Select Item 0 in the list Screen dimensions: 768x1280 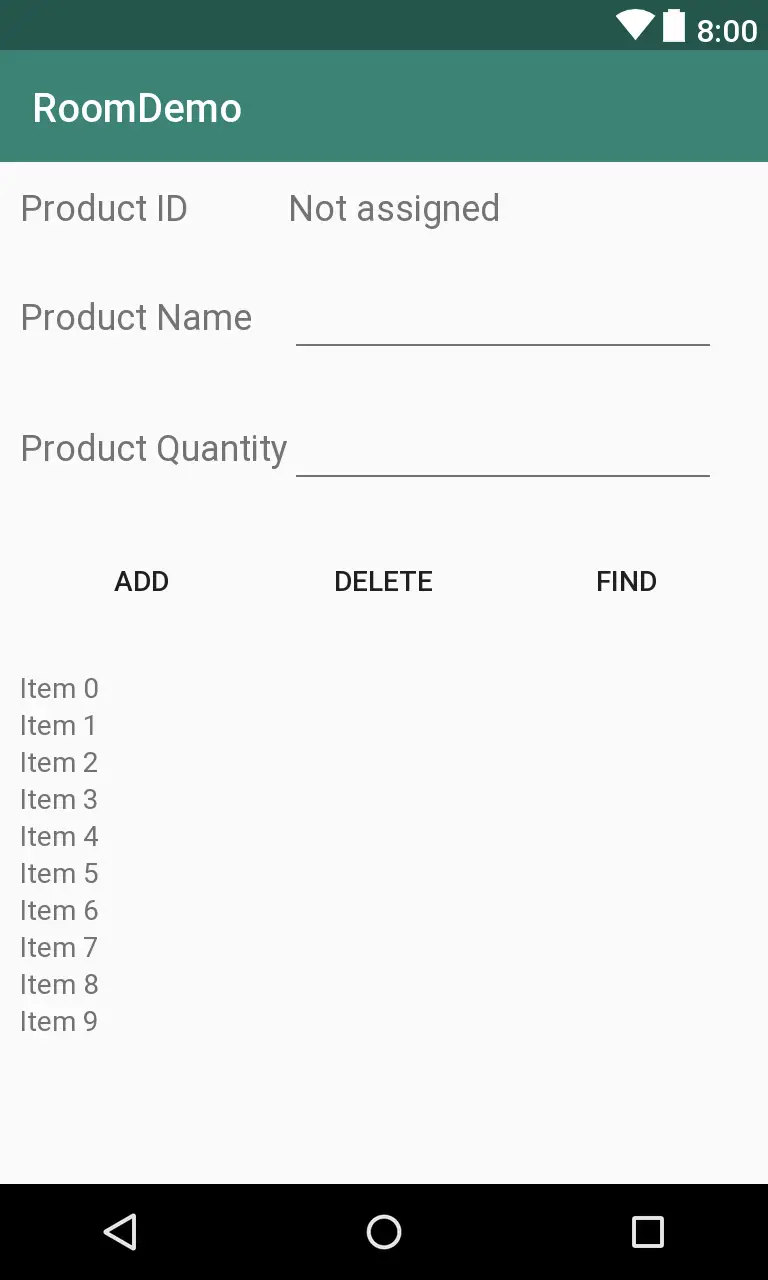[x=59, y=689]
